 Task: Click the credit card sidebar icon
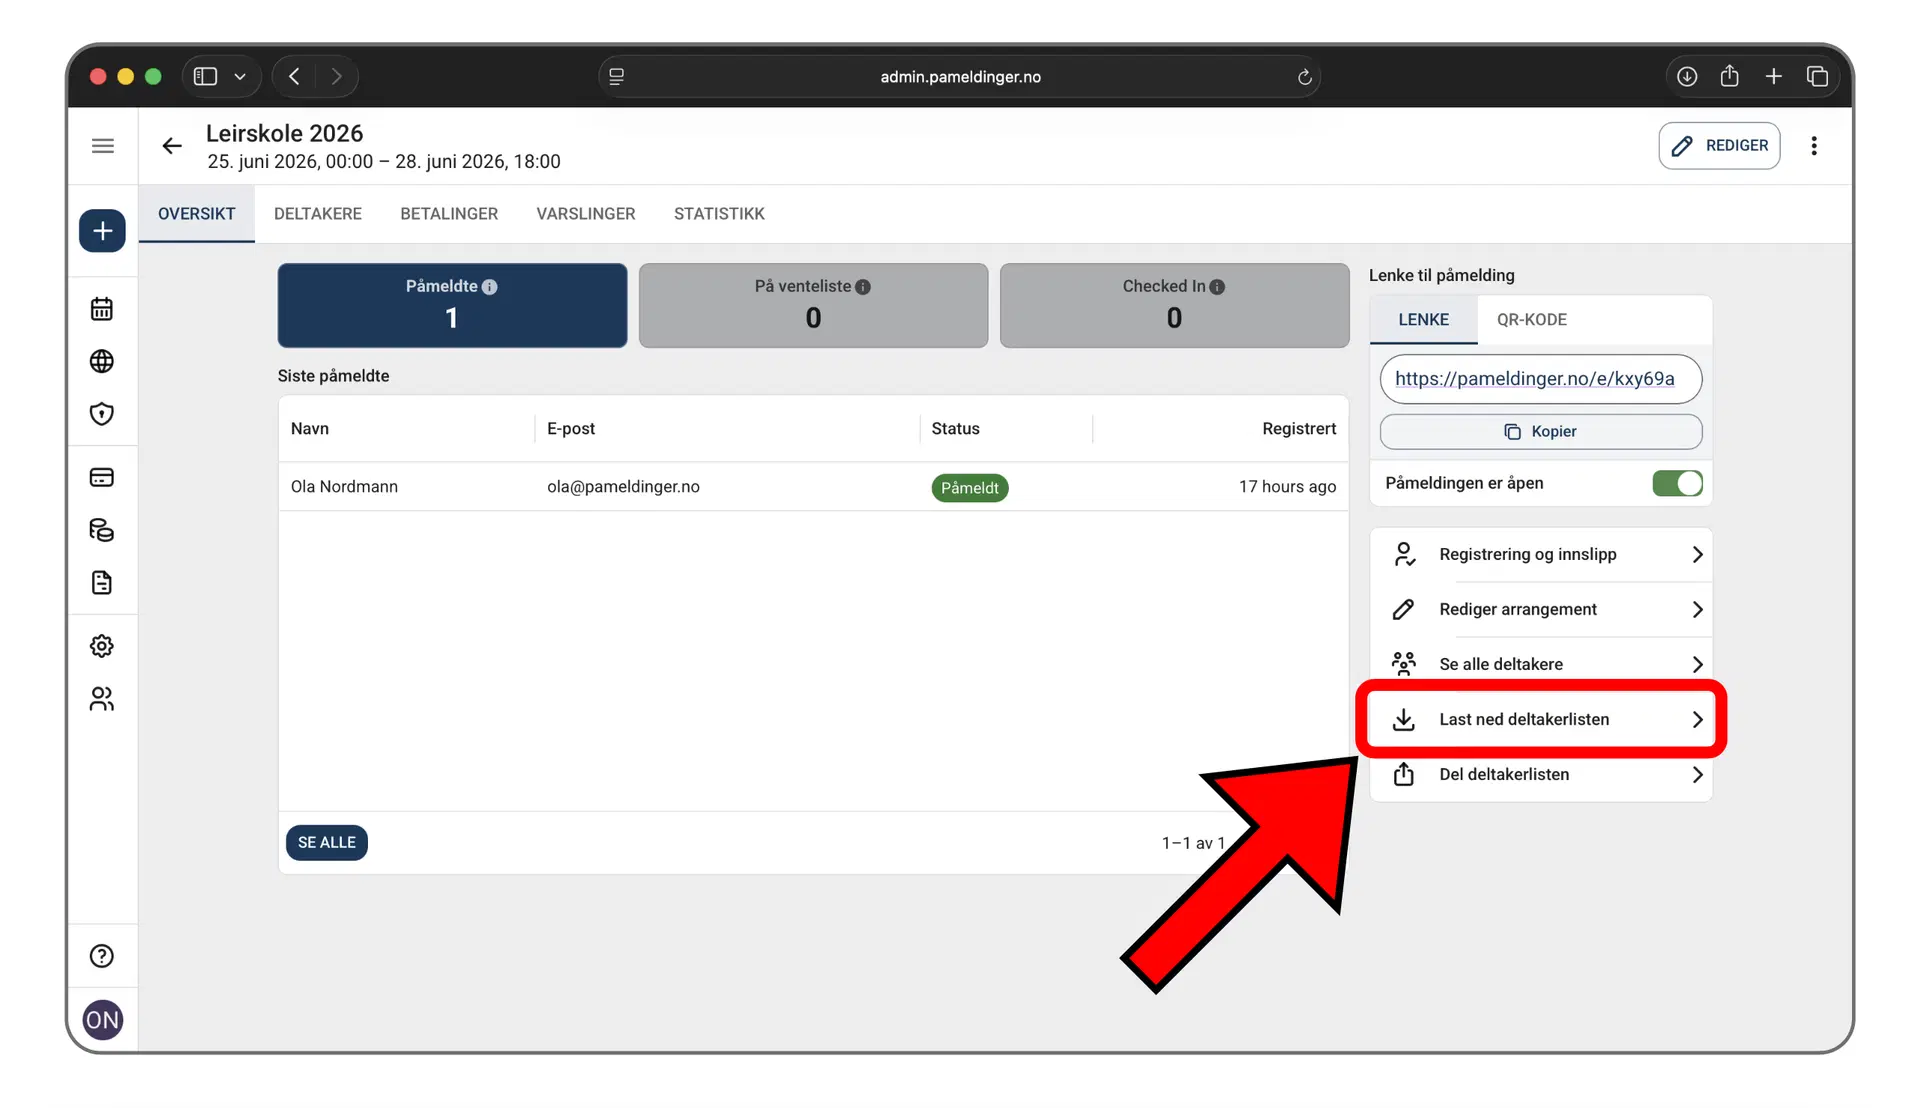[x=102, y=477]
